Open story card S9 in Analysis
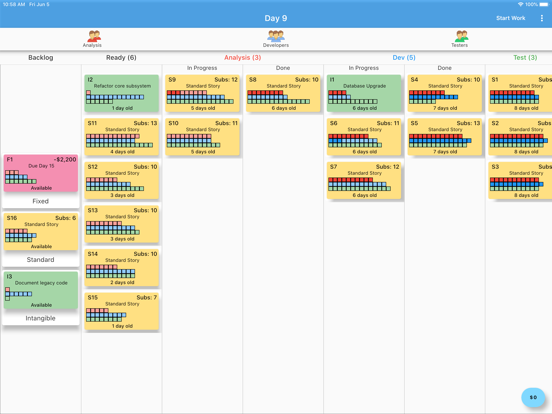The image size is (552, 414). (202, 93)
